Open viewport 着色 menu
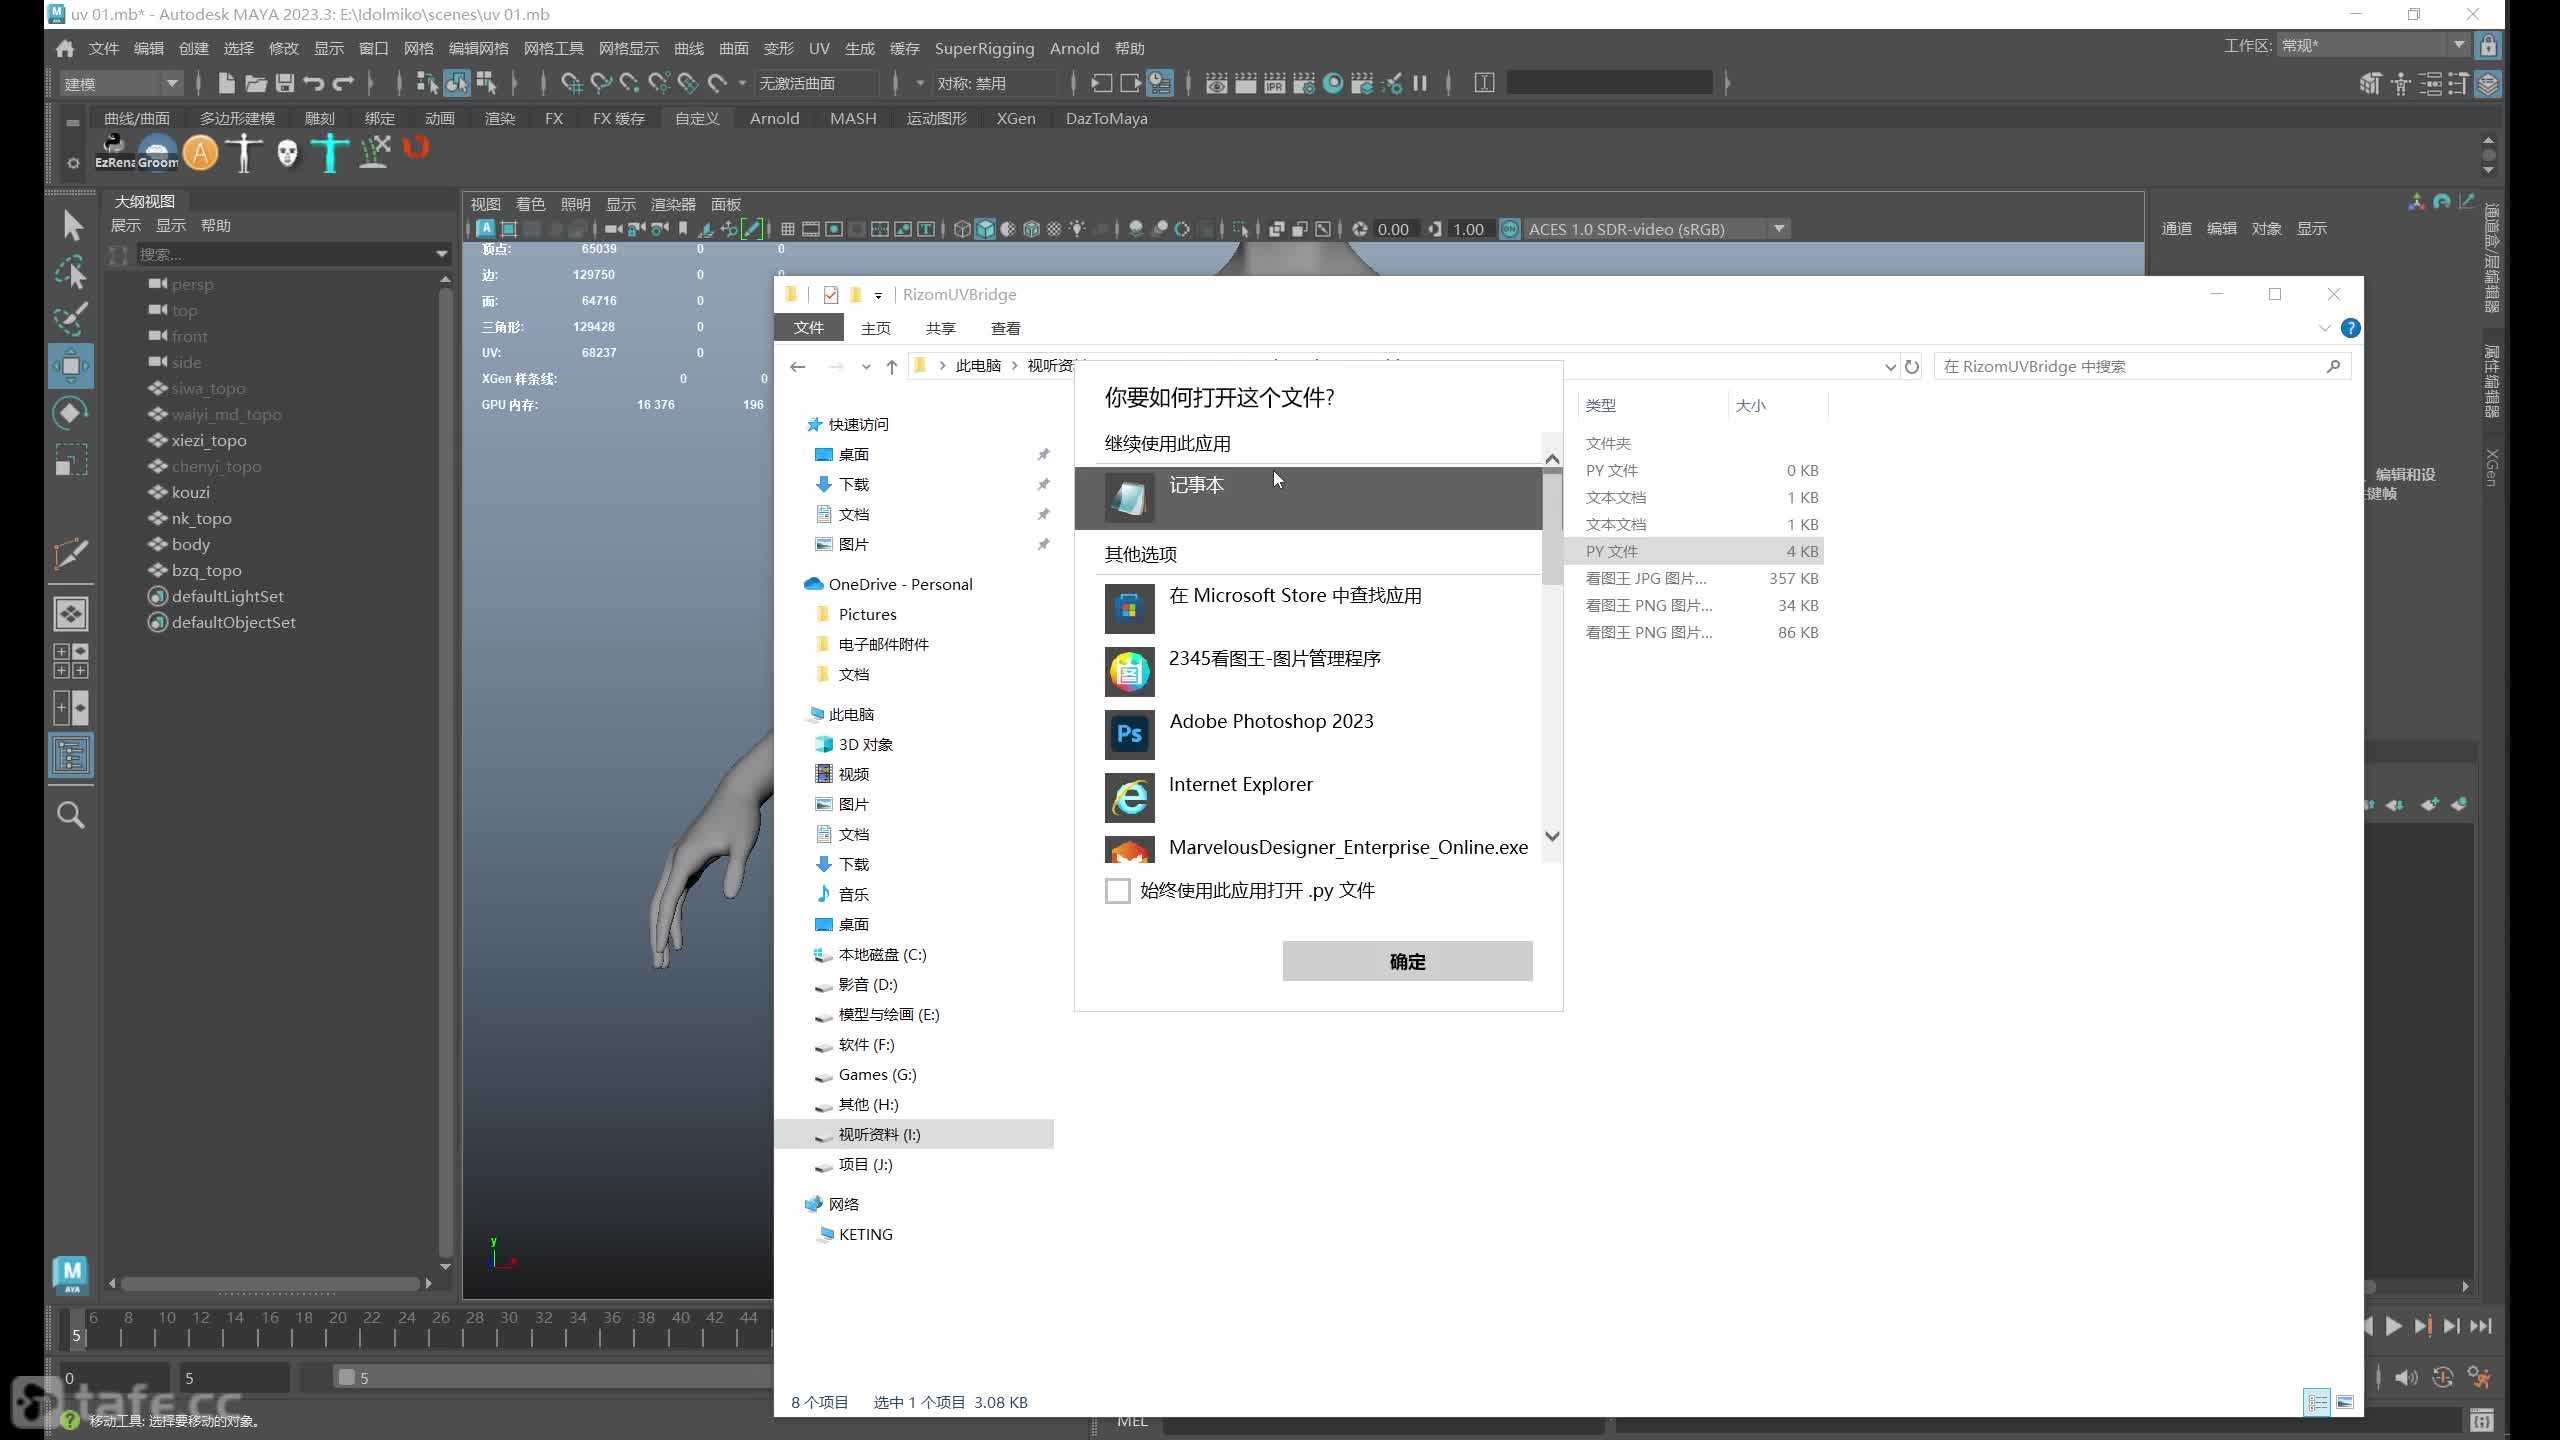 click(530, 204)
